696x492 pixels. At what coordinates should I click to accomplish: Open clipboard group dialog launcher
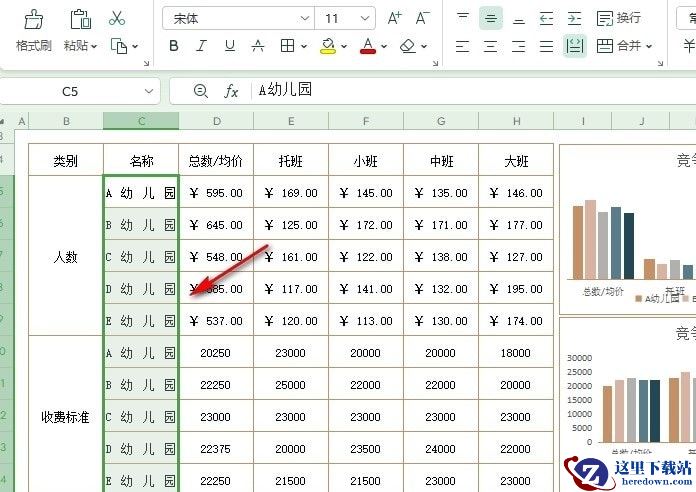(x=146, y=63)
